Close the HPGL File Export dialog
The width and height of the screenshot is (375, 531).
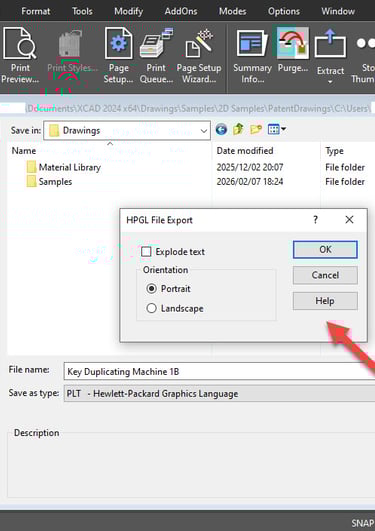tap(349, 220)
